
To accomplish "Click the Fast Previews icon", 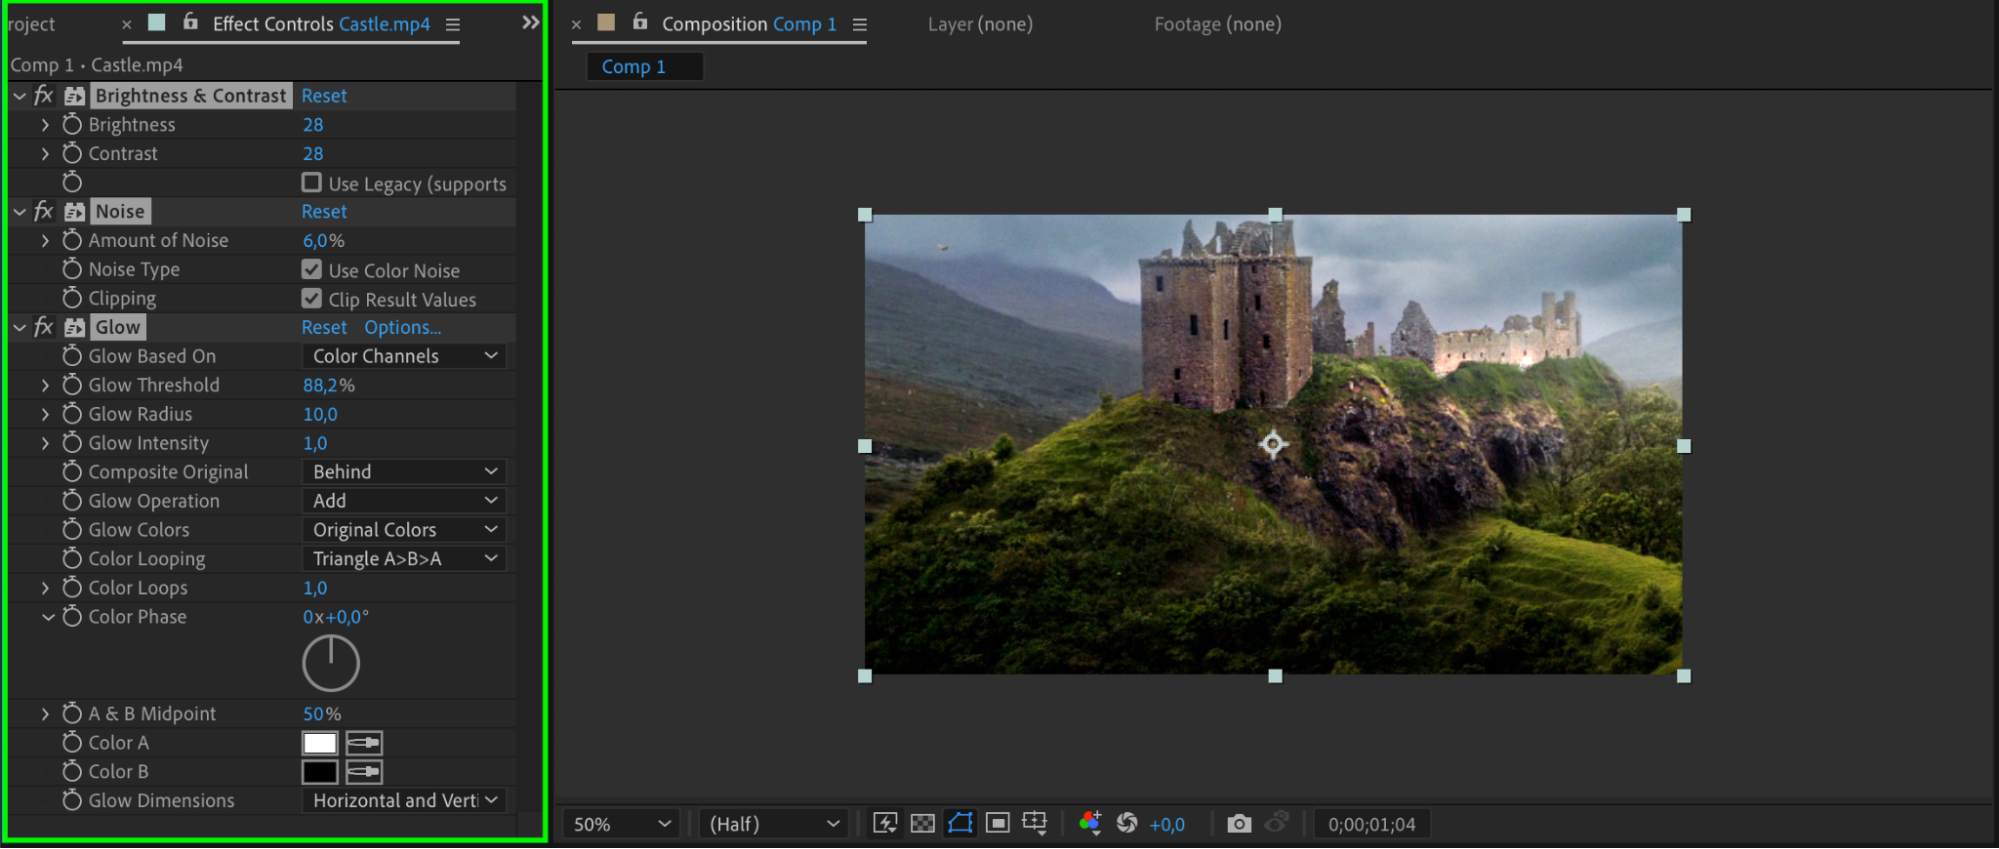I will [x=885, y=823].
